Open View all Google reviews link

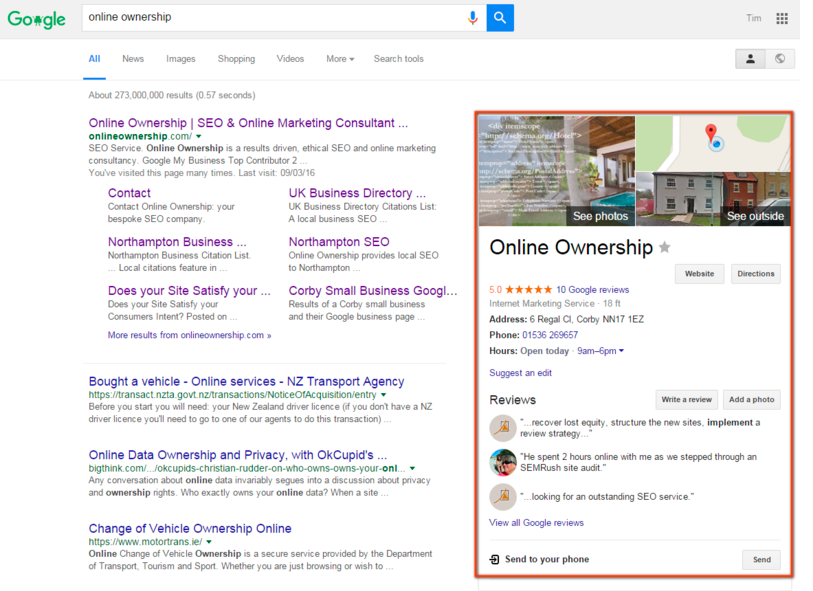[x=536, y=523]
